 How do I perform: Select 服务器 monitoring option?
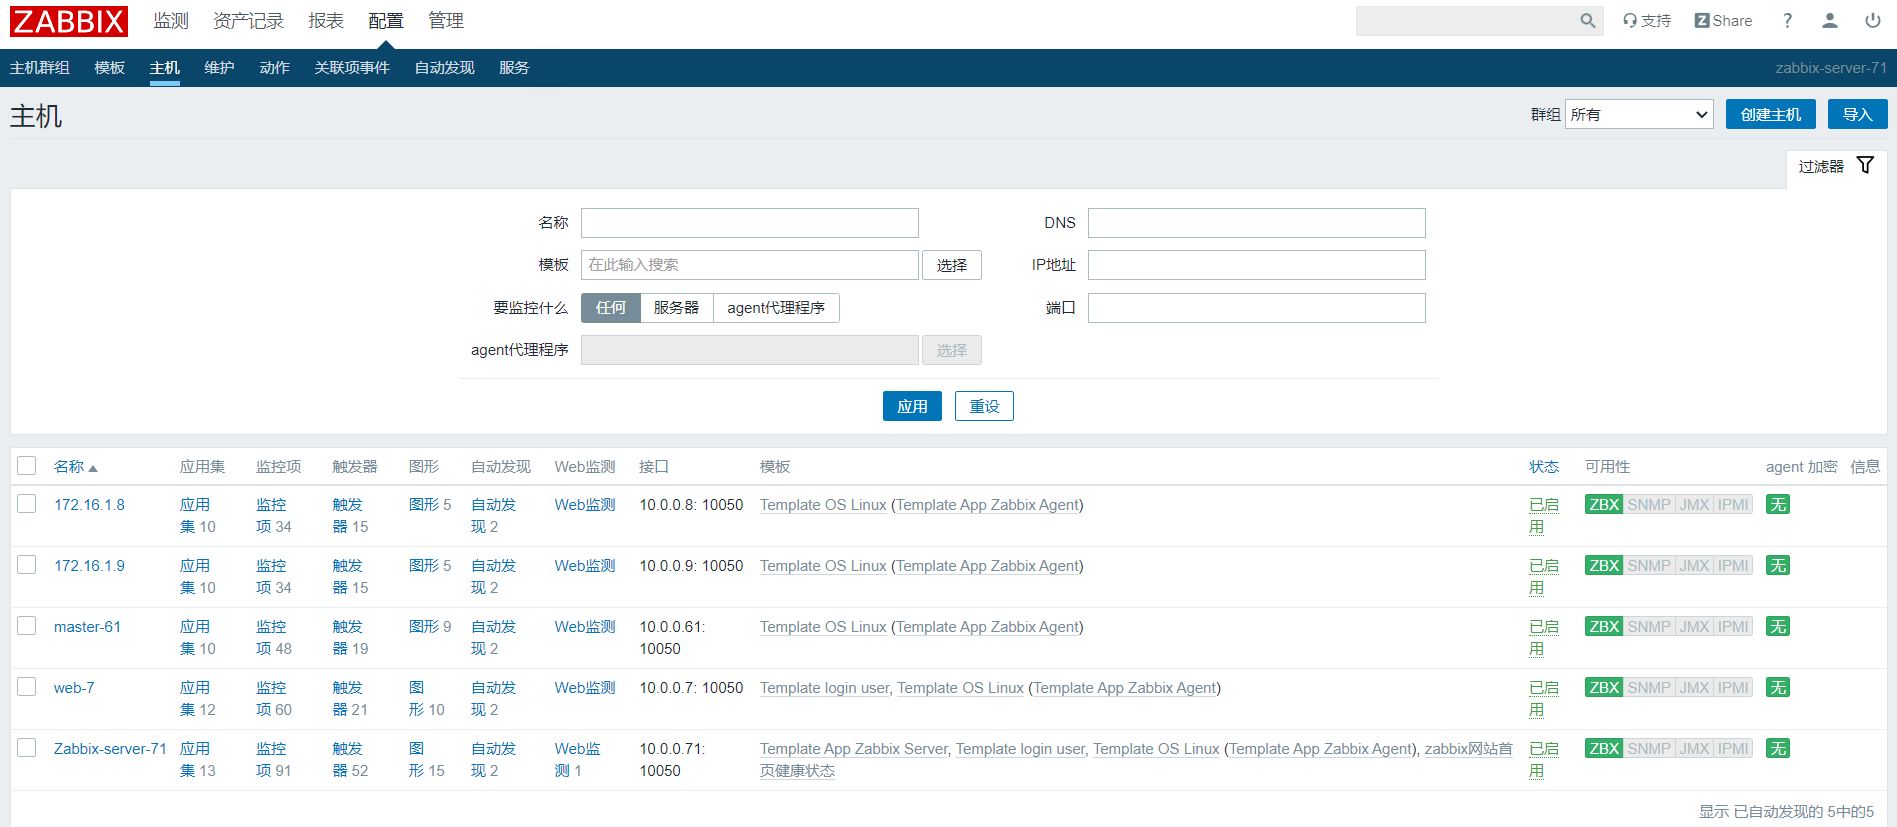(677, 308)
